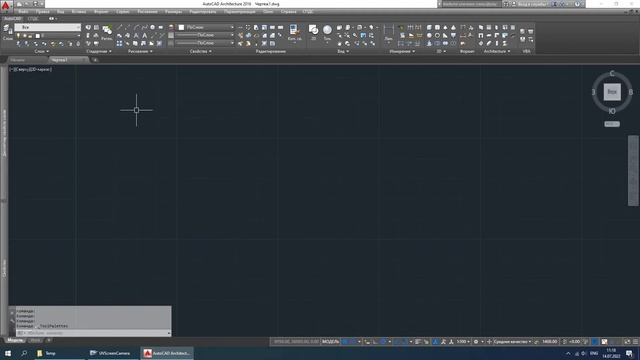640x360 pixels.
Task: Select the Array tool in Рисование panel
Action: click(x=120, y=43)
